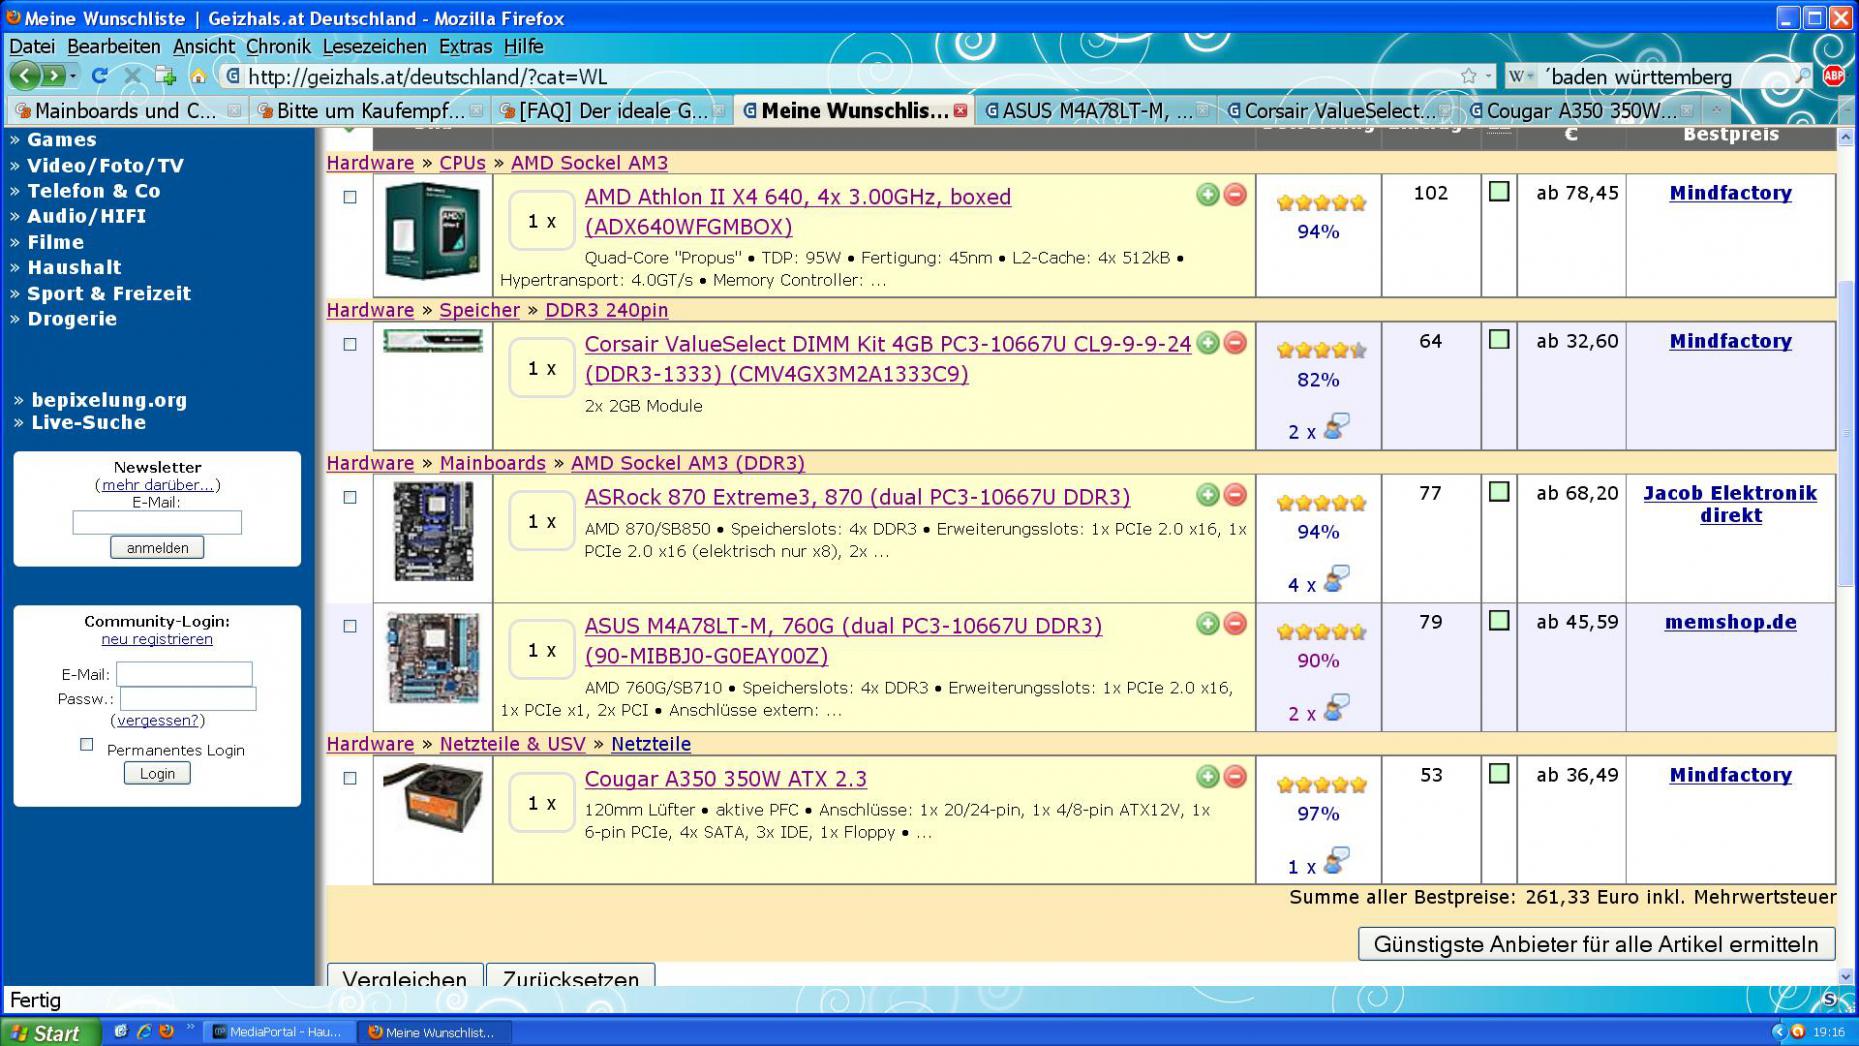Viewport: 1859px width, 1046px height.
Task: Click the newsletter E-Mail input field
Action: tap(157, 522)
